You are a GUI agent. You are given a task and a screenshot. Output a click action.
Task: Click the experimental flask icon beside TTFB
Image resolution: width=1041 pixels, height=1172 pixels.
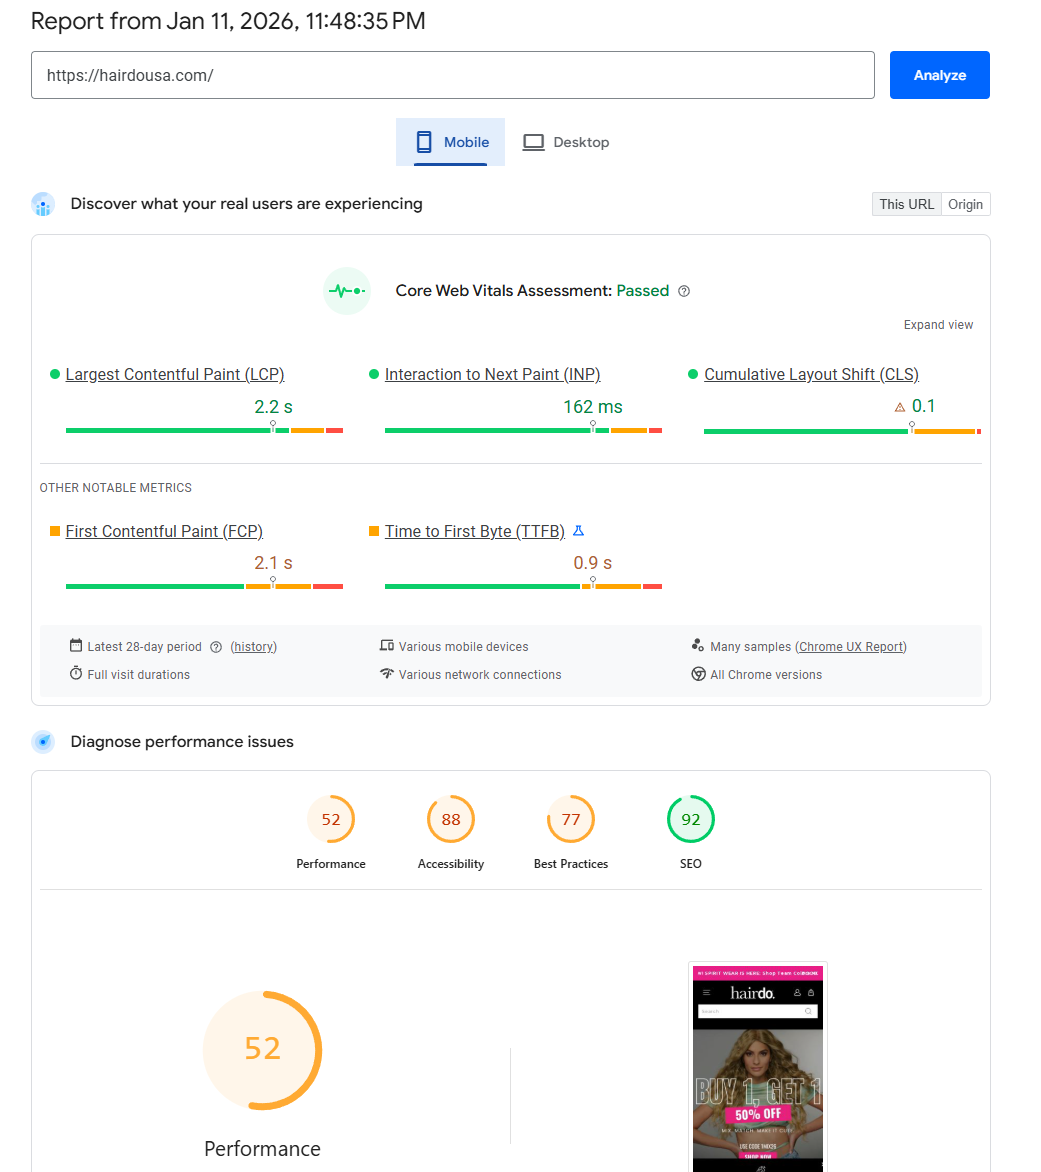tap(578, 531)
